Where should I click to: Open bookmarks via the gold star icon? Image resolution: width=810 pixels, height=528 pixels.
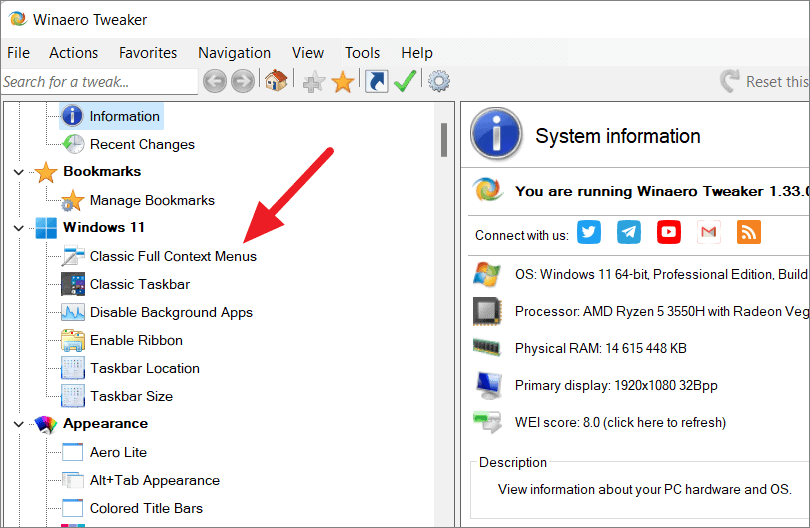point(342,82)
